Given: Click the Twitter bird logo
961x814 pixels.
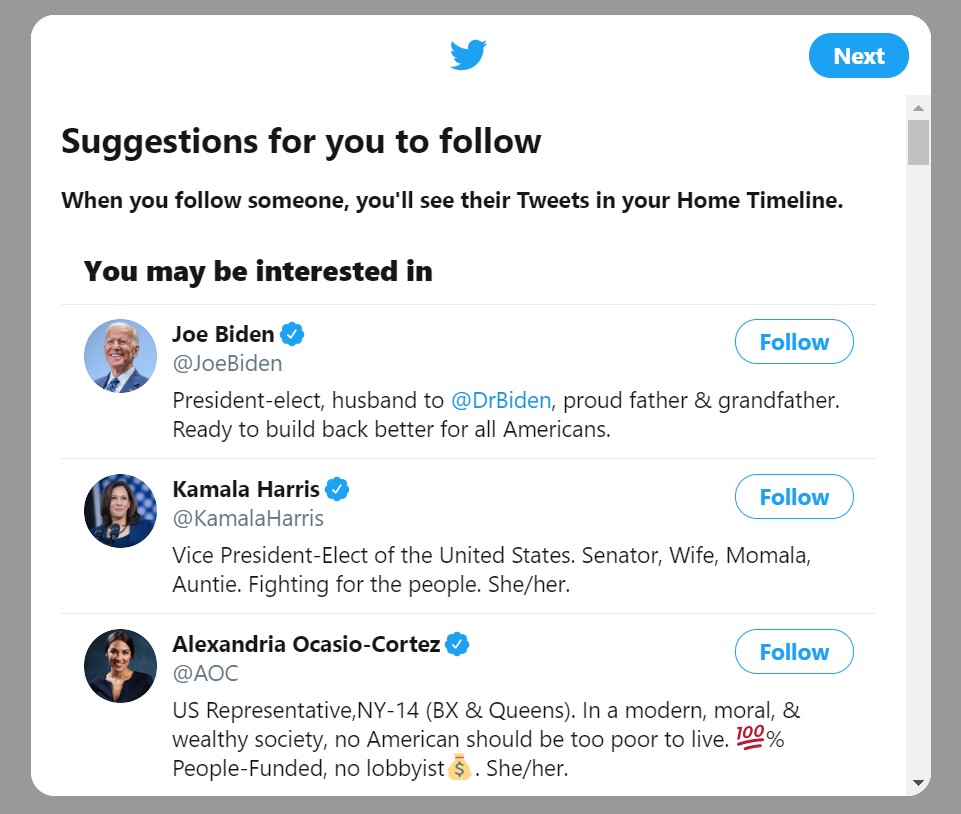Looking at the screenshot, I should click(468, 55).
